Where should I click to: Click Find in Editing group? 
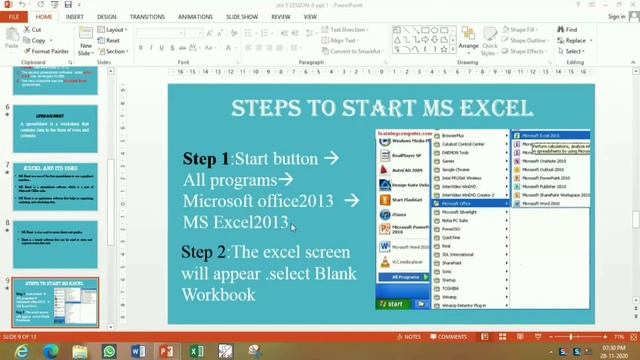(x=567, y=30)
